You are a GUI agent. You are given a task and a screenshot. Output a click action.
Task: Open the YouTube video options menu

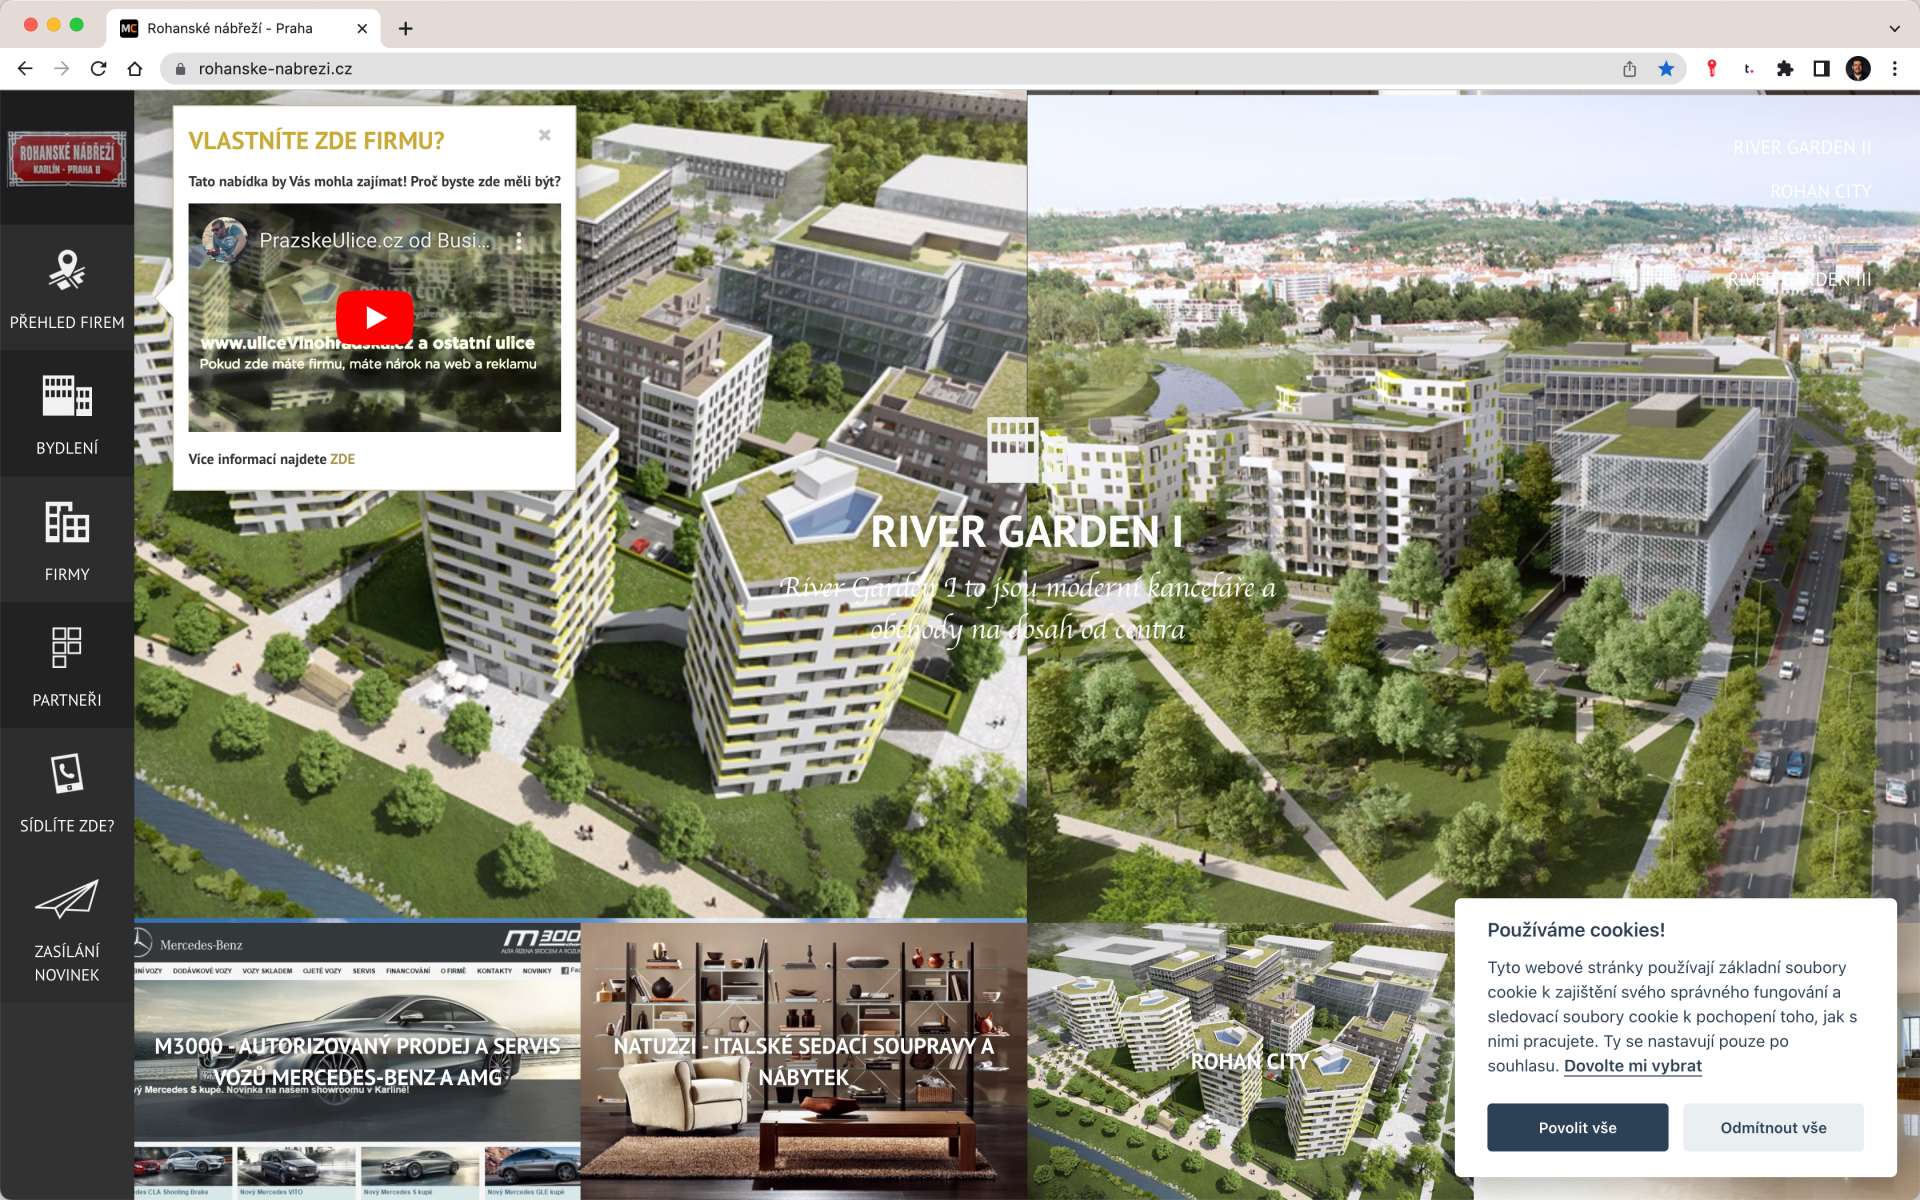click(519, 241)
